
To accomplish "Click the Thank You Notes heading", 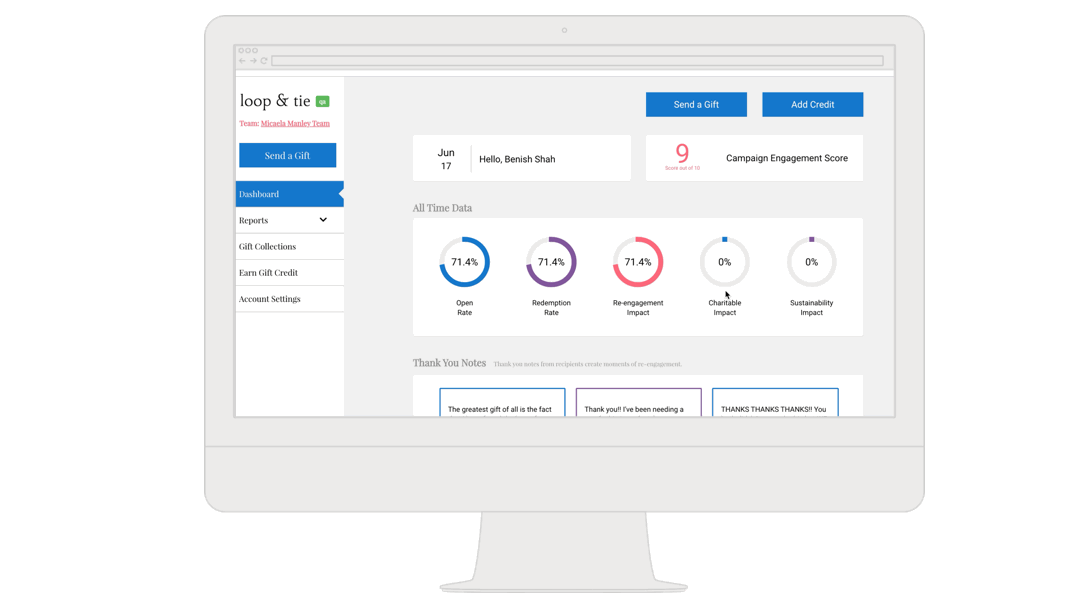I will pyautogui.click(x=449, y=363).
